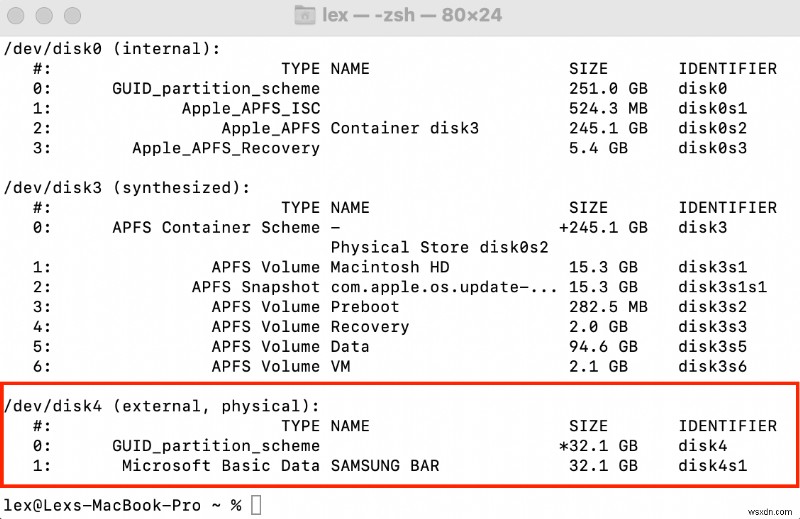Click the "Preboot" volume name
Viewport: 800px width, 519px height.
[x=365, y=307]
